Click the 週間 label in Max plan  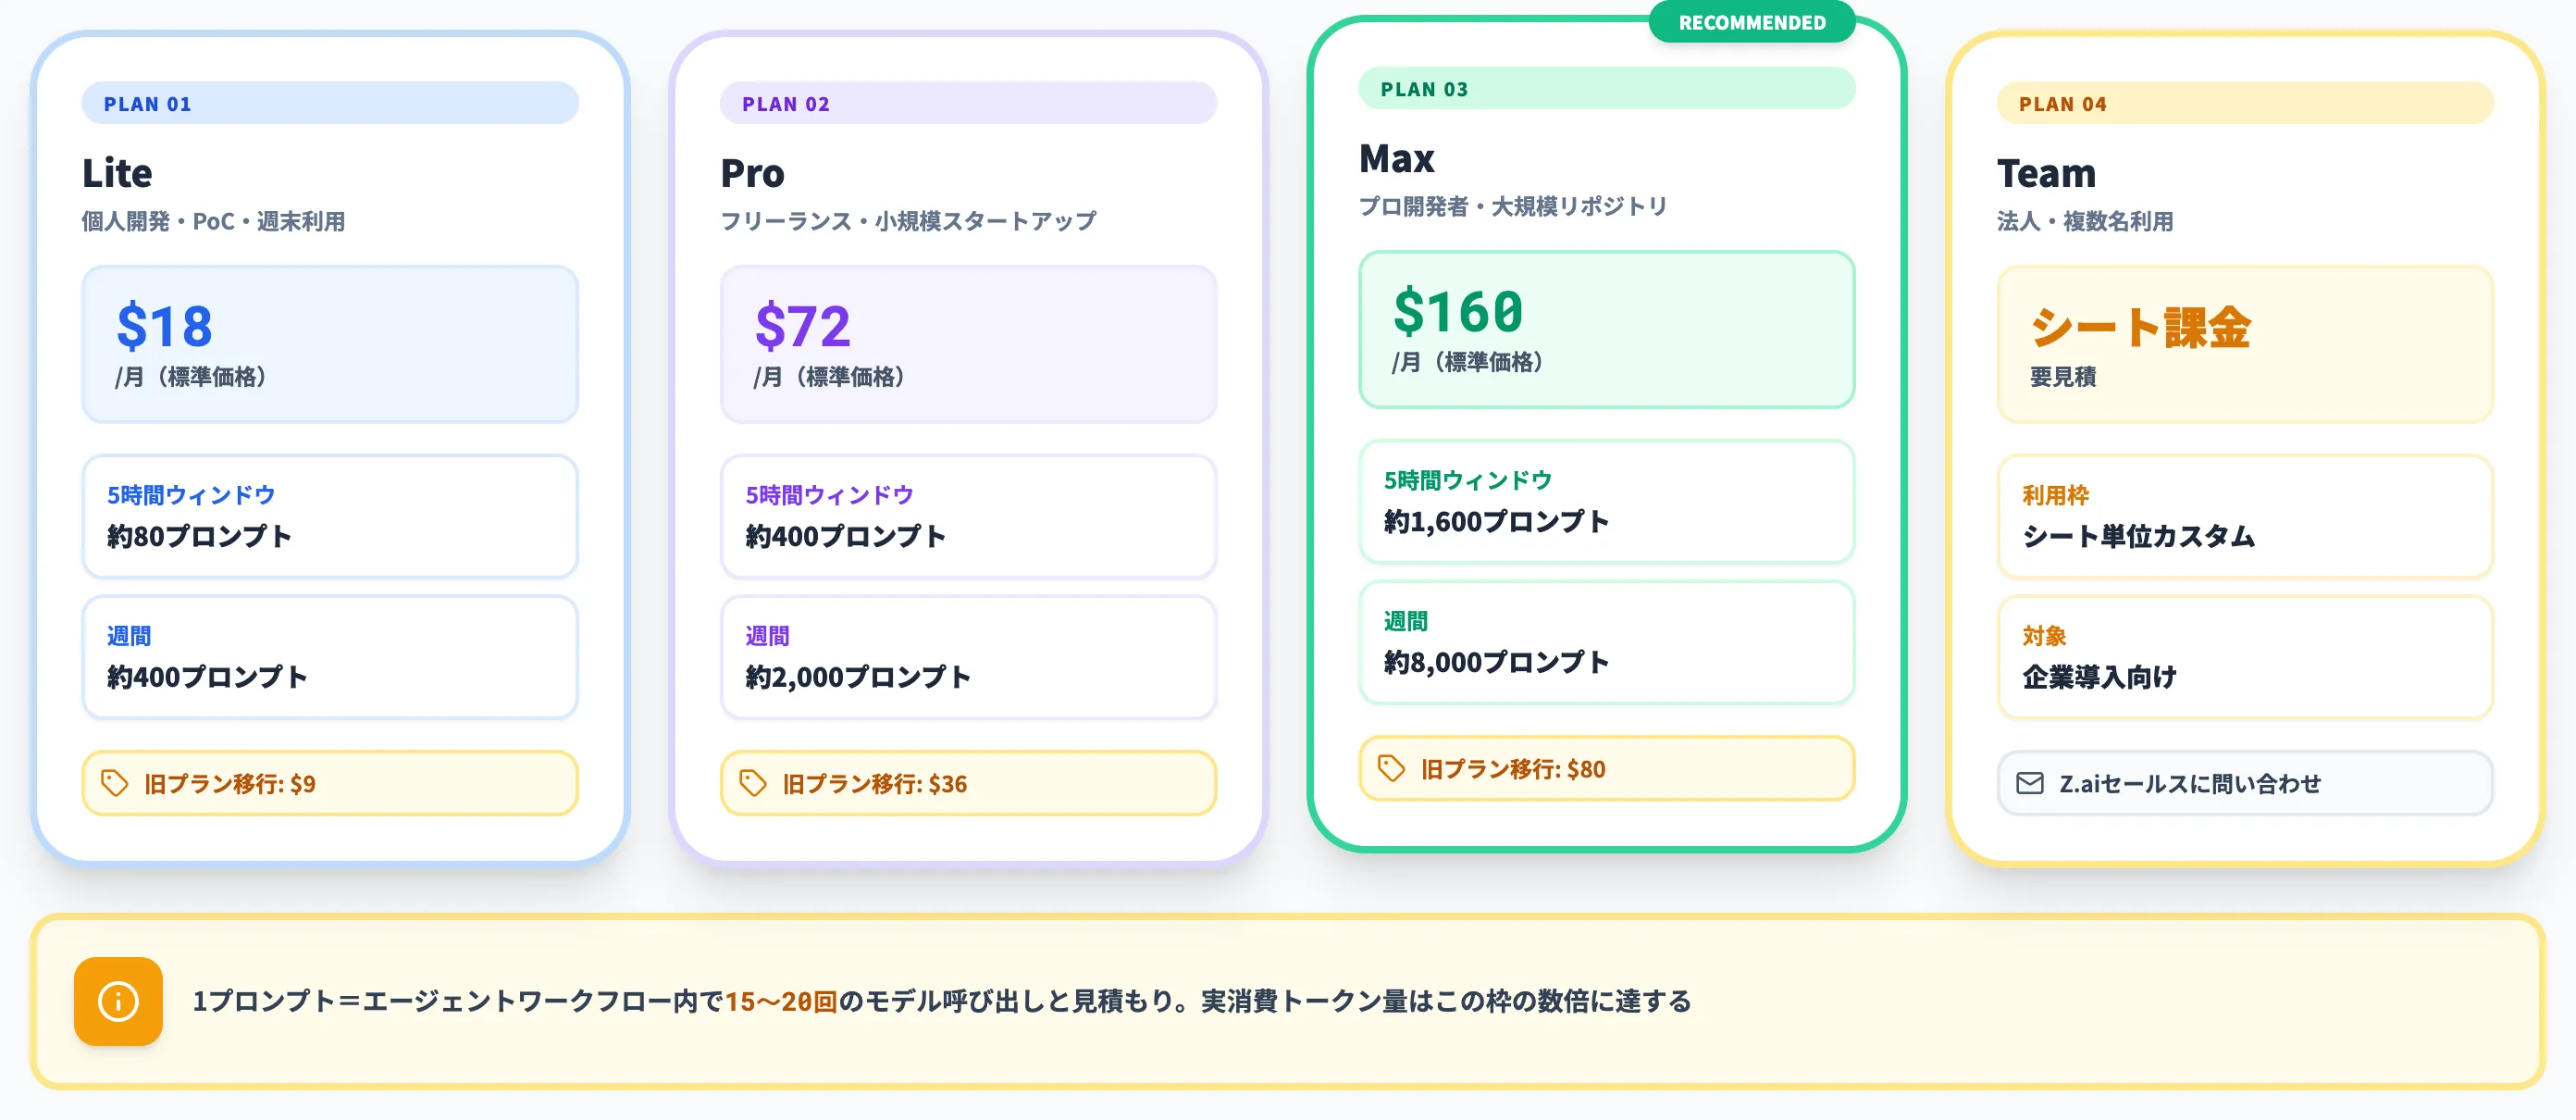point(1405,621)
